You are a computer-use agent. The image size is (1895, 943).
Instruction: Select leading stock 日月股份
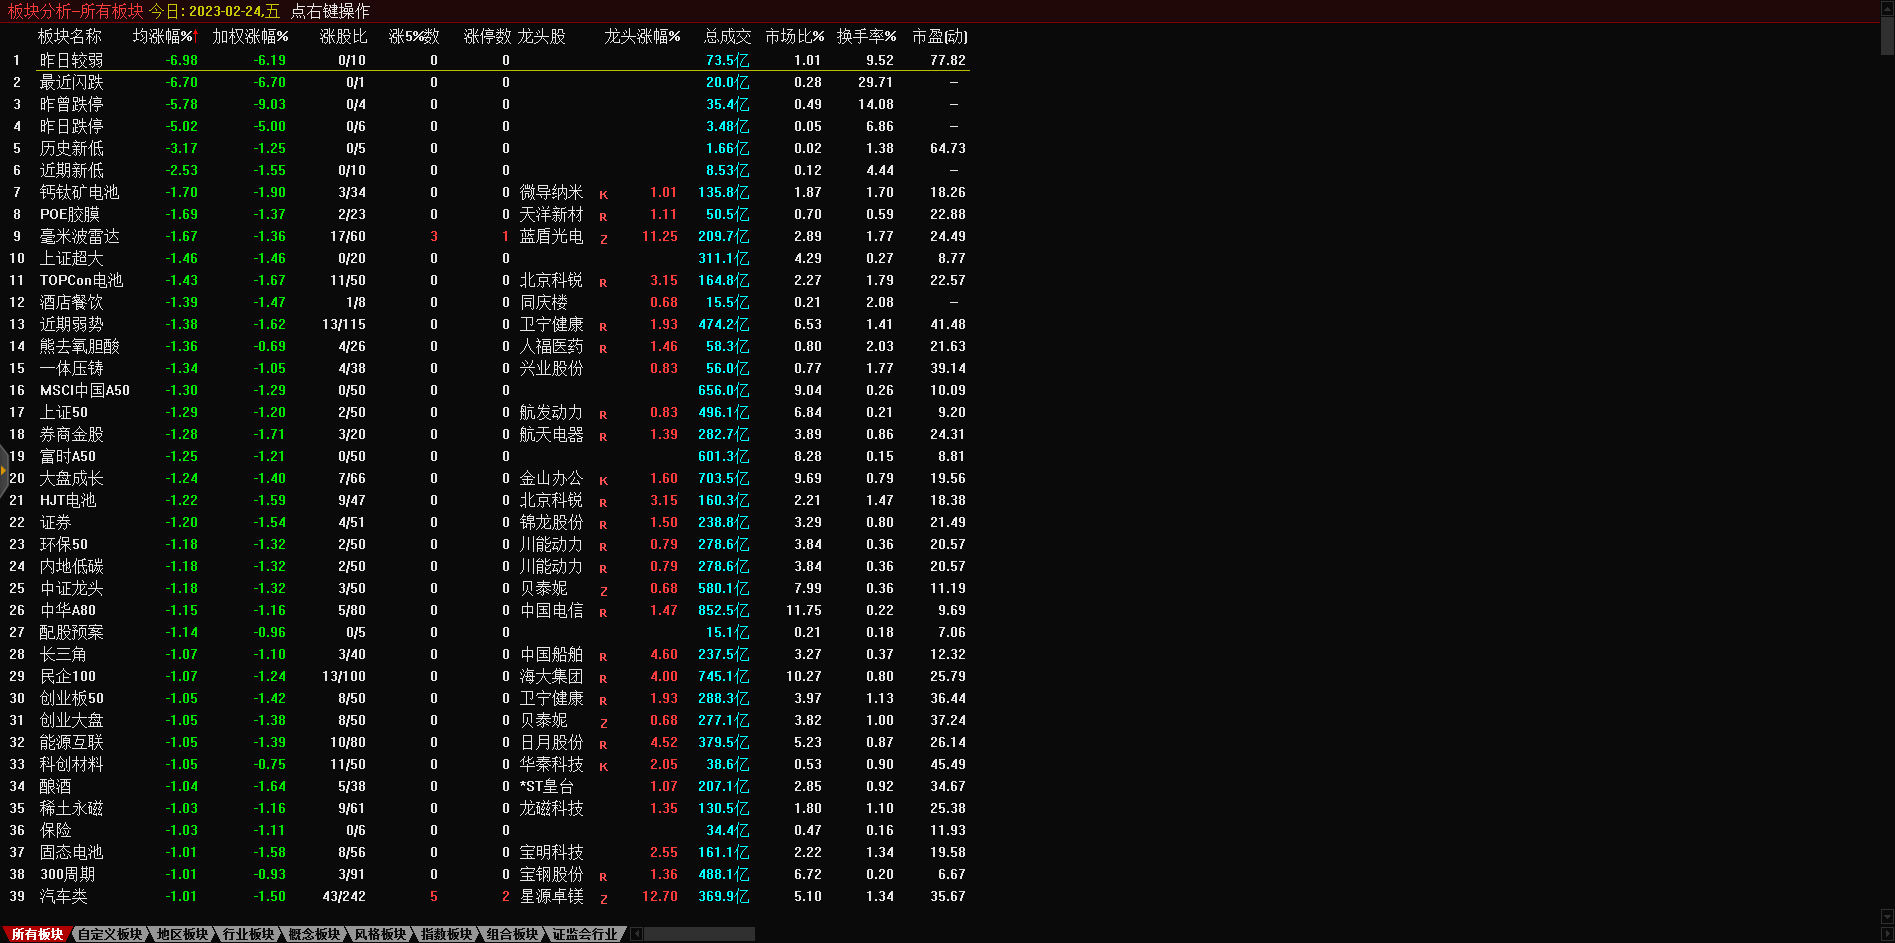coord(551,742)
